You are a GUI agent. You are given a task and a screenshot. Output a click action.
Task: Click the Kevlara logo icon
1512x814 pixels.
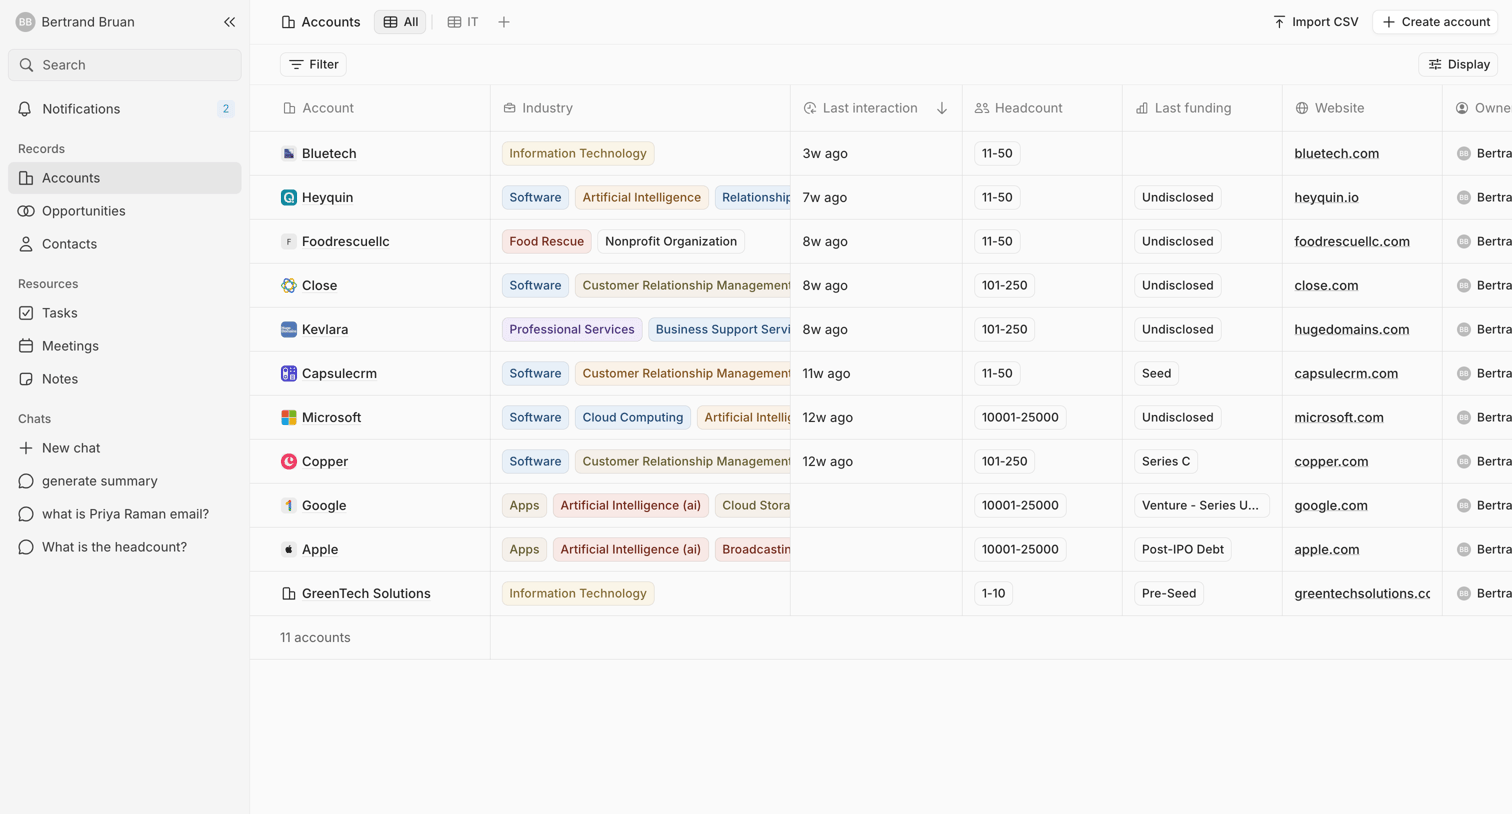tap(289, 329)
